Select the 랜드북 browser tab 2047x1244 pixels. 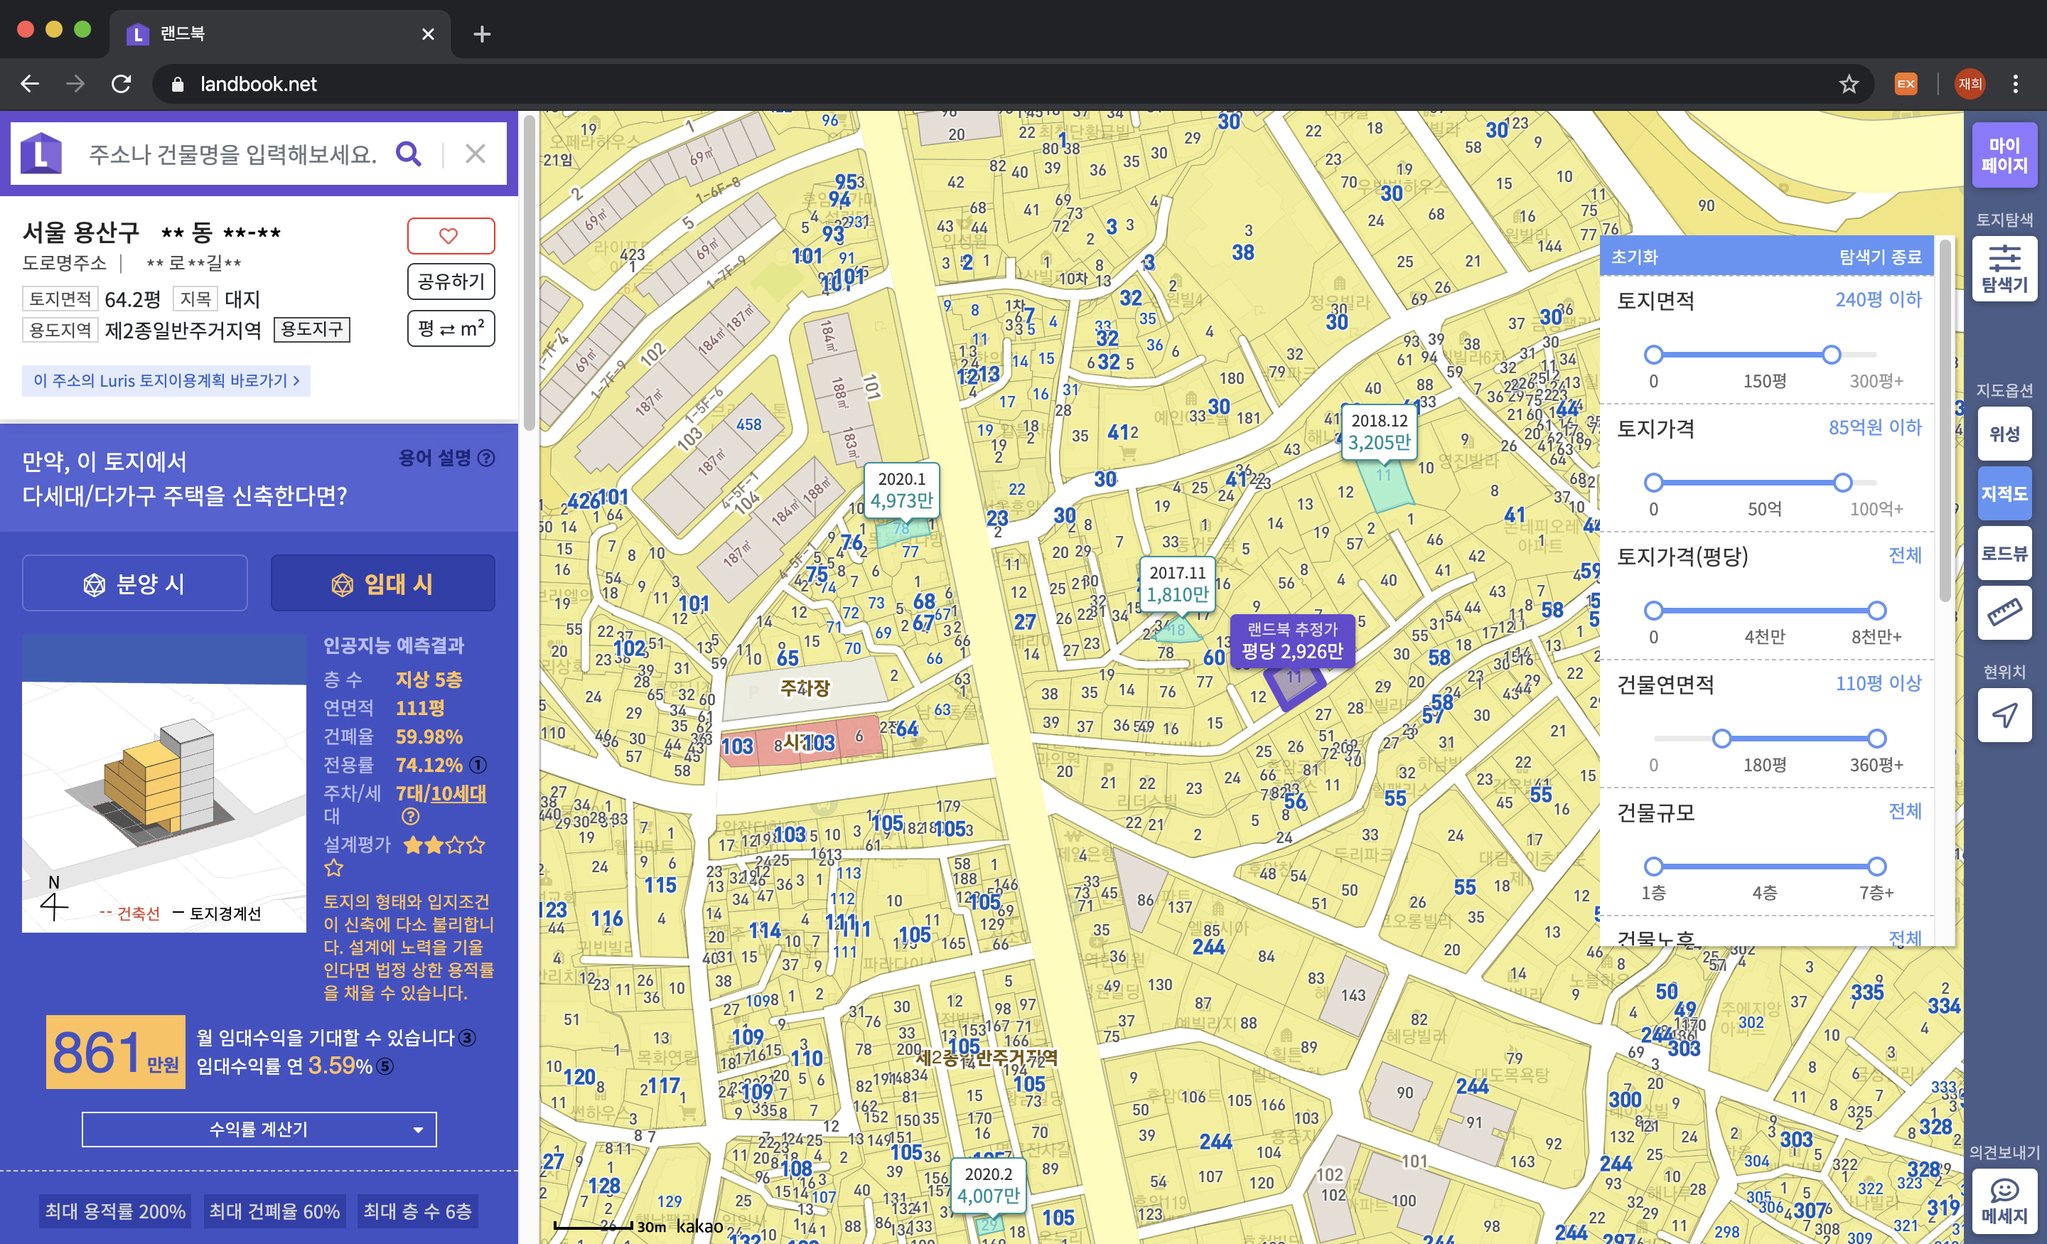tap(279, 34)
